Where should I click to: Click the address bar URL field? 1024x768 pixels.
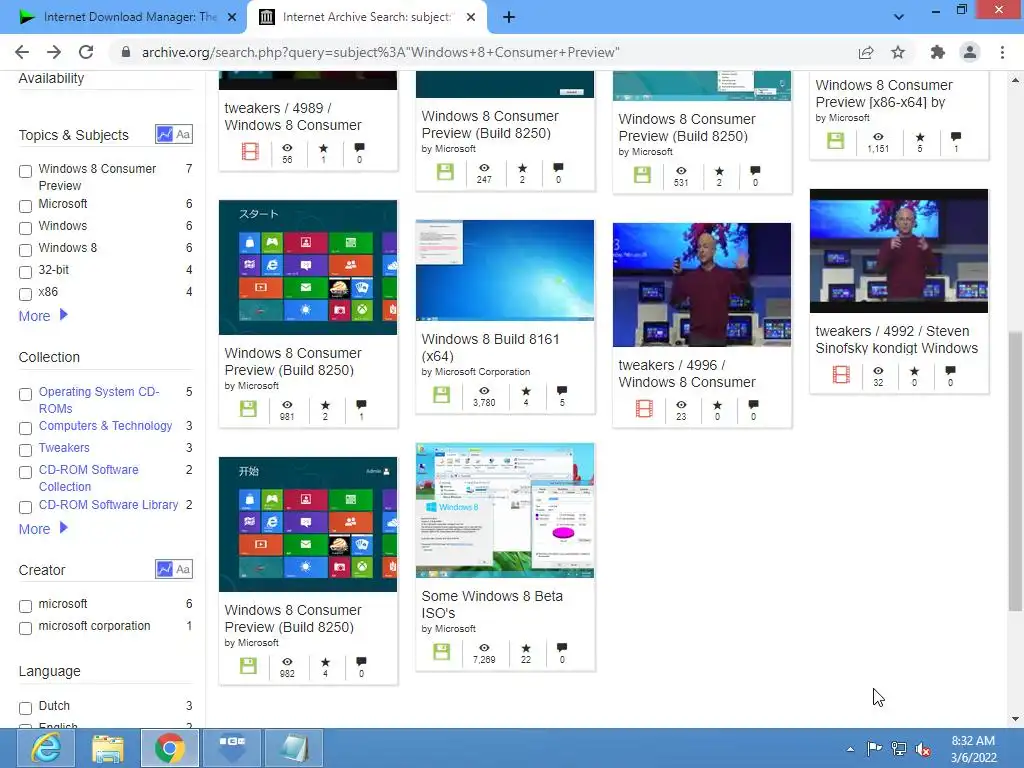(380, 52)
